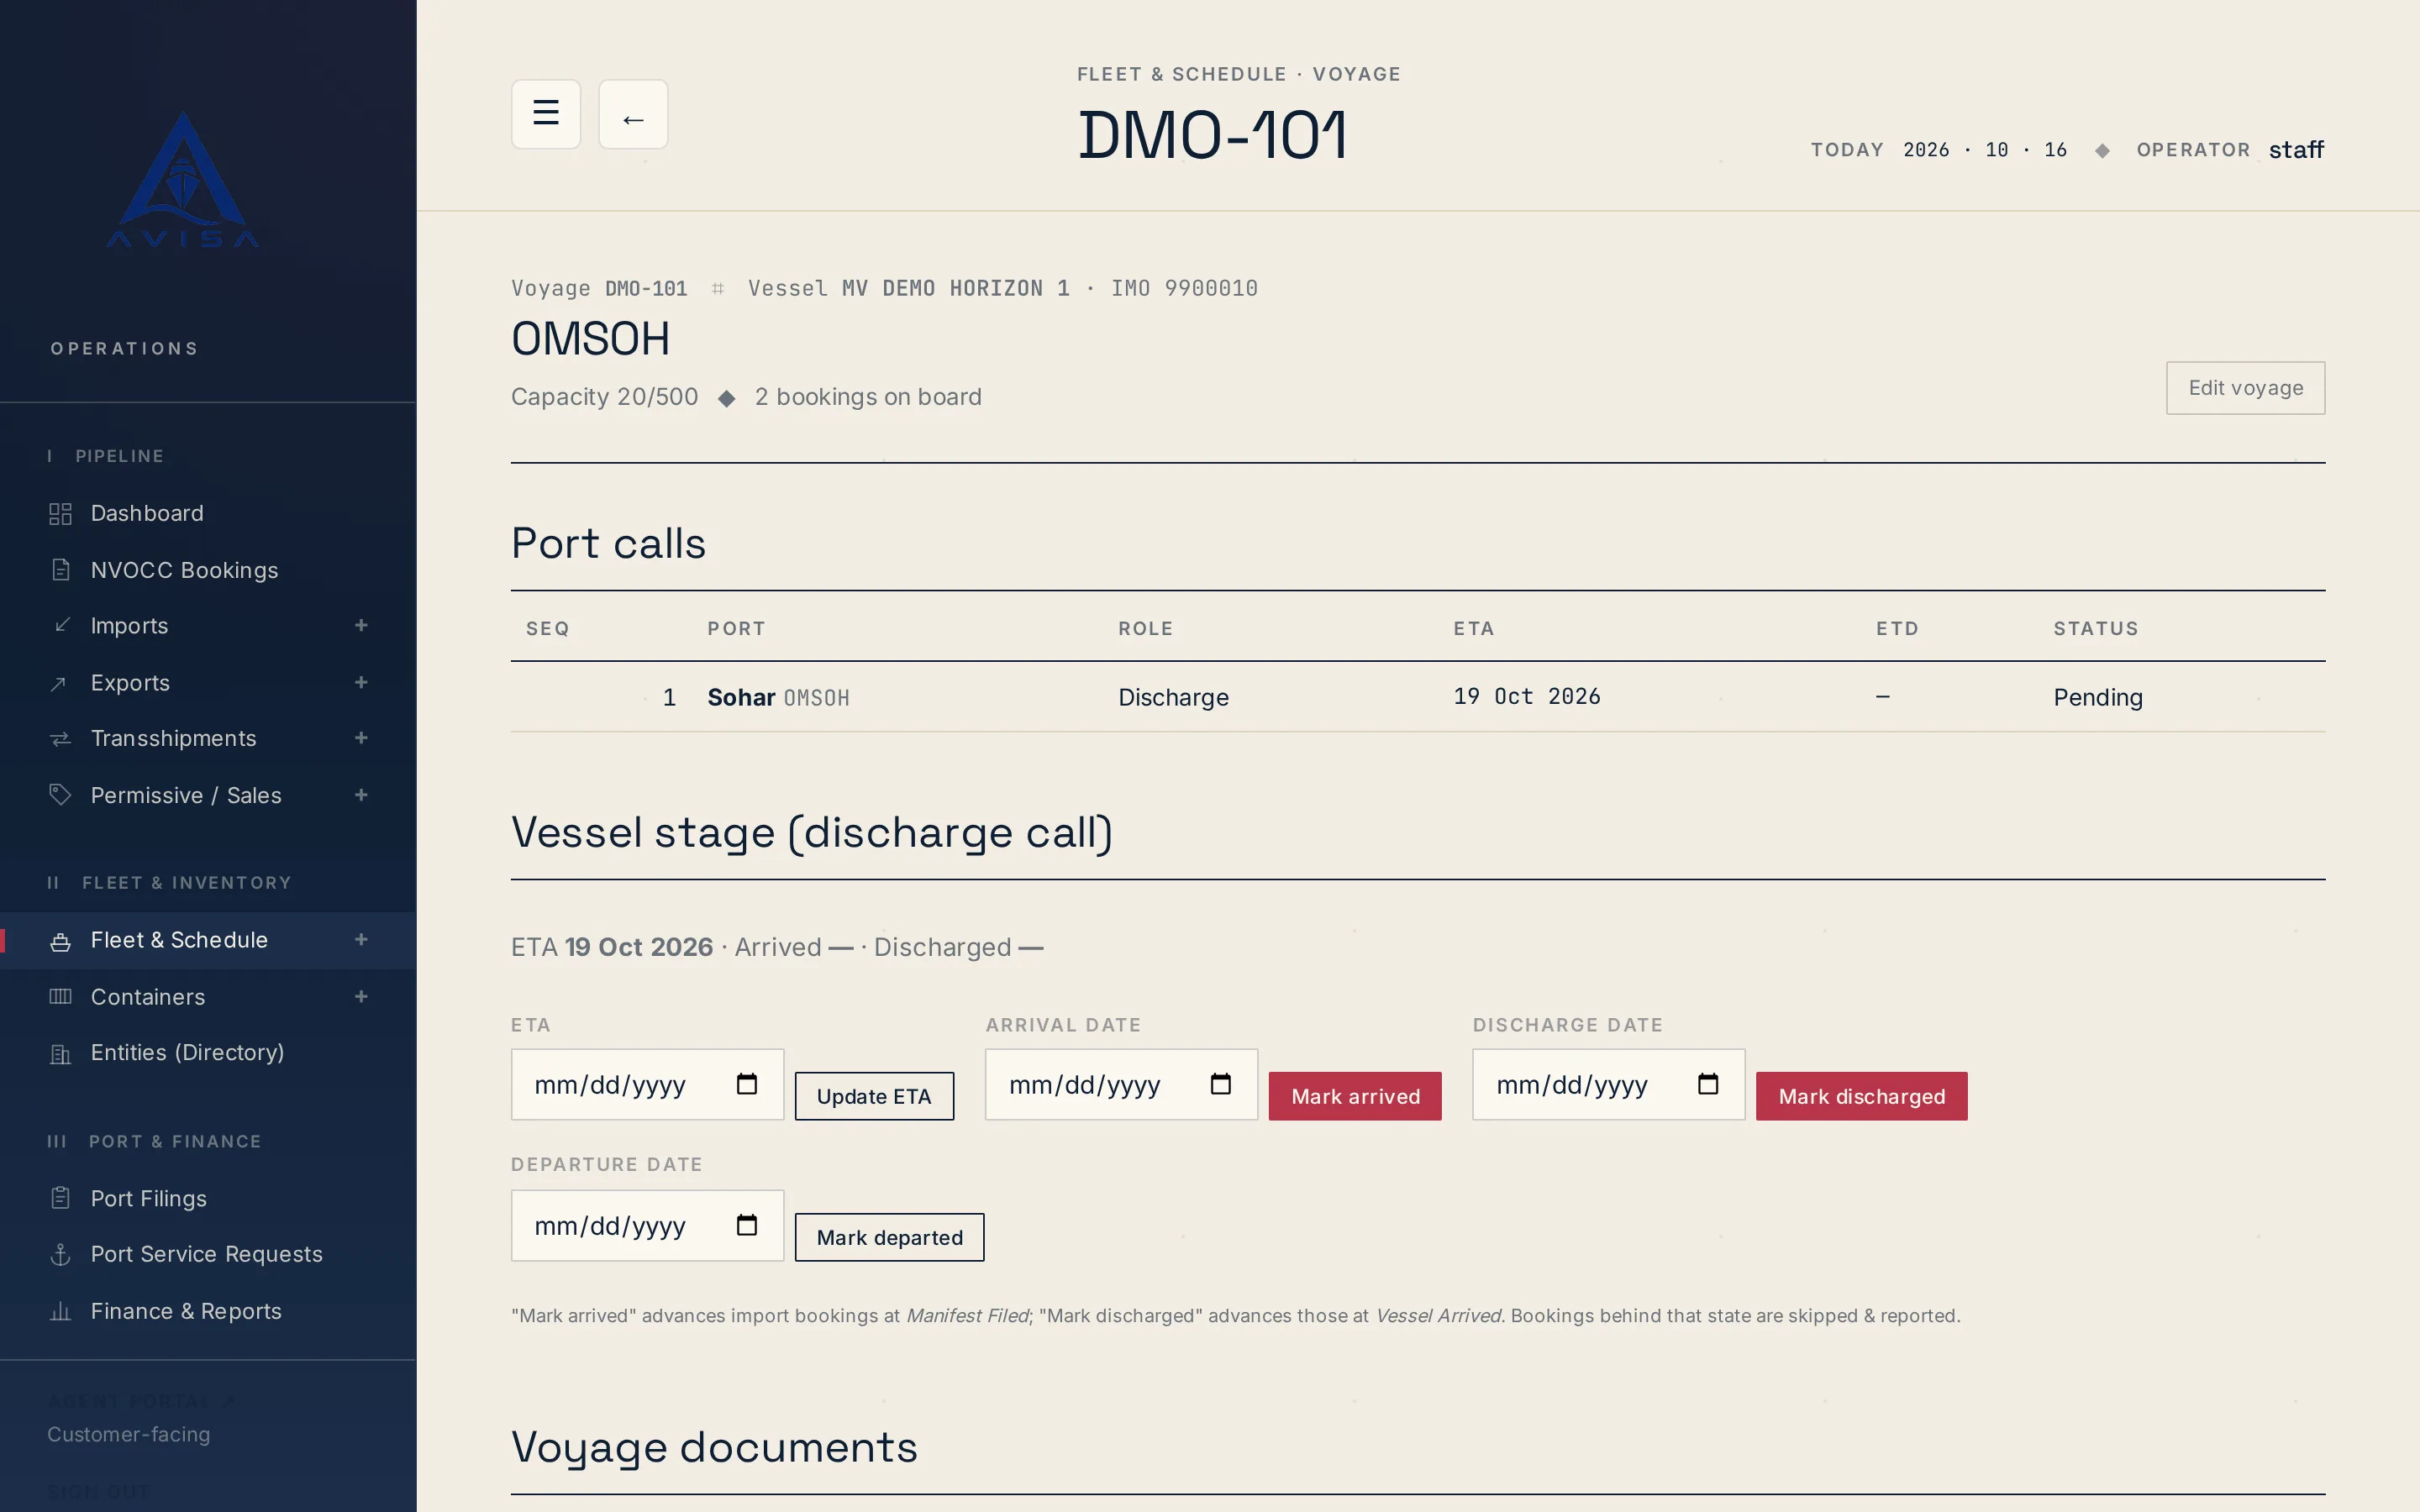Click Mark discharged
Screen dimensions: 2420x1512
1861,1096
